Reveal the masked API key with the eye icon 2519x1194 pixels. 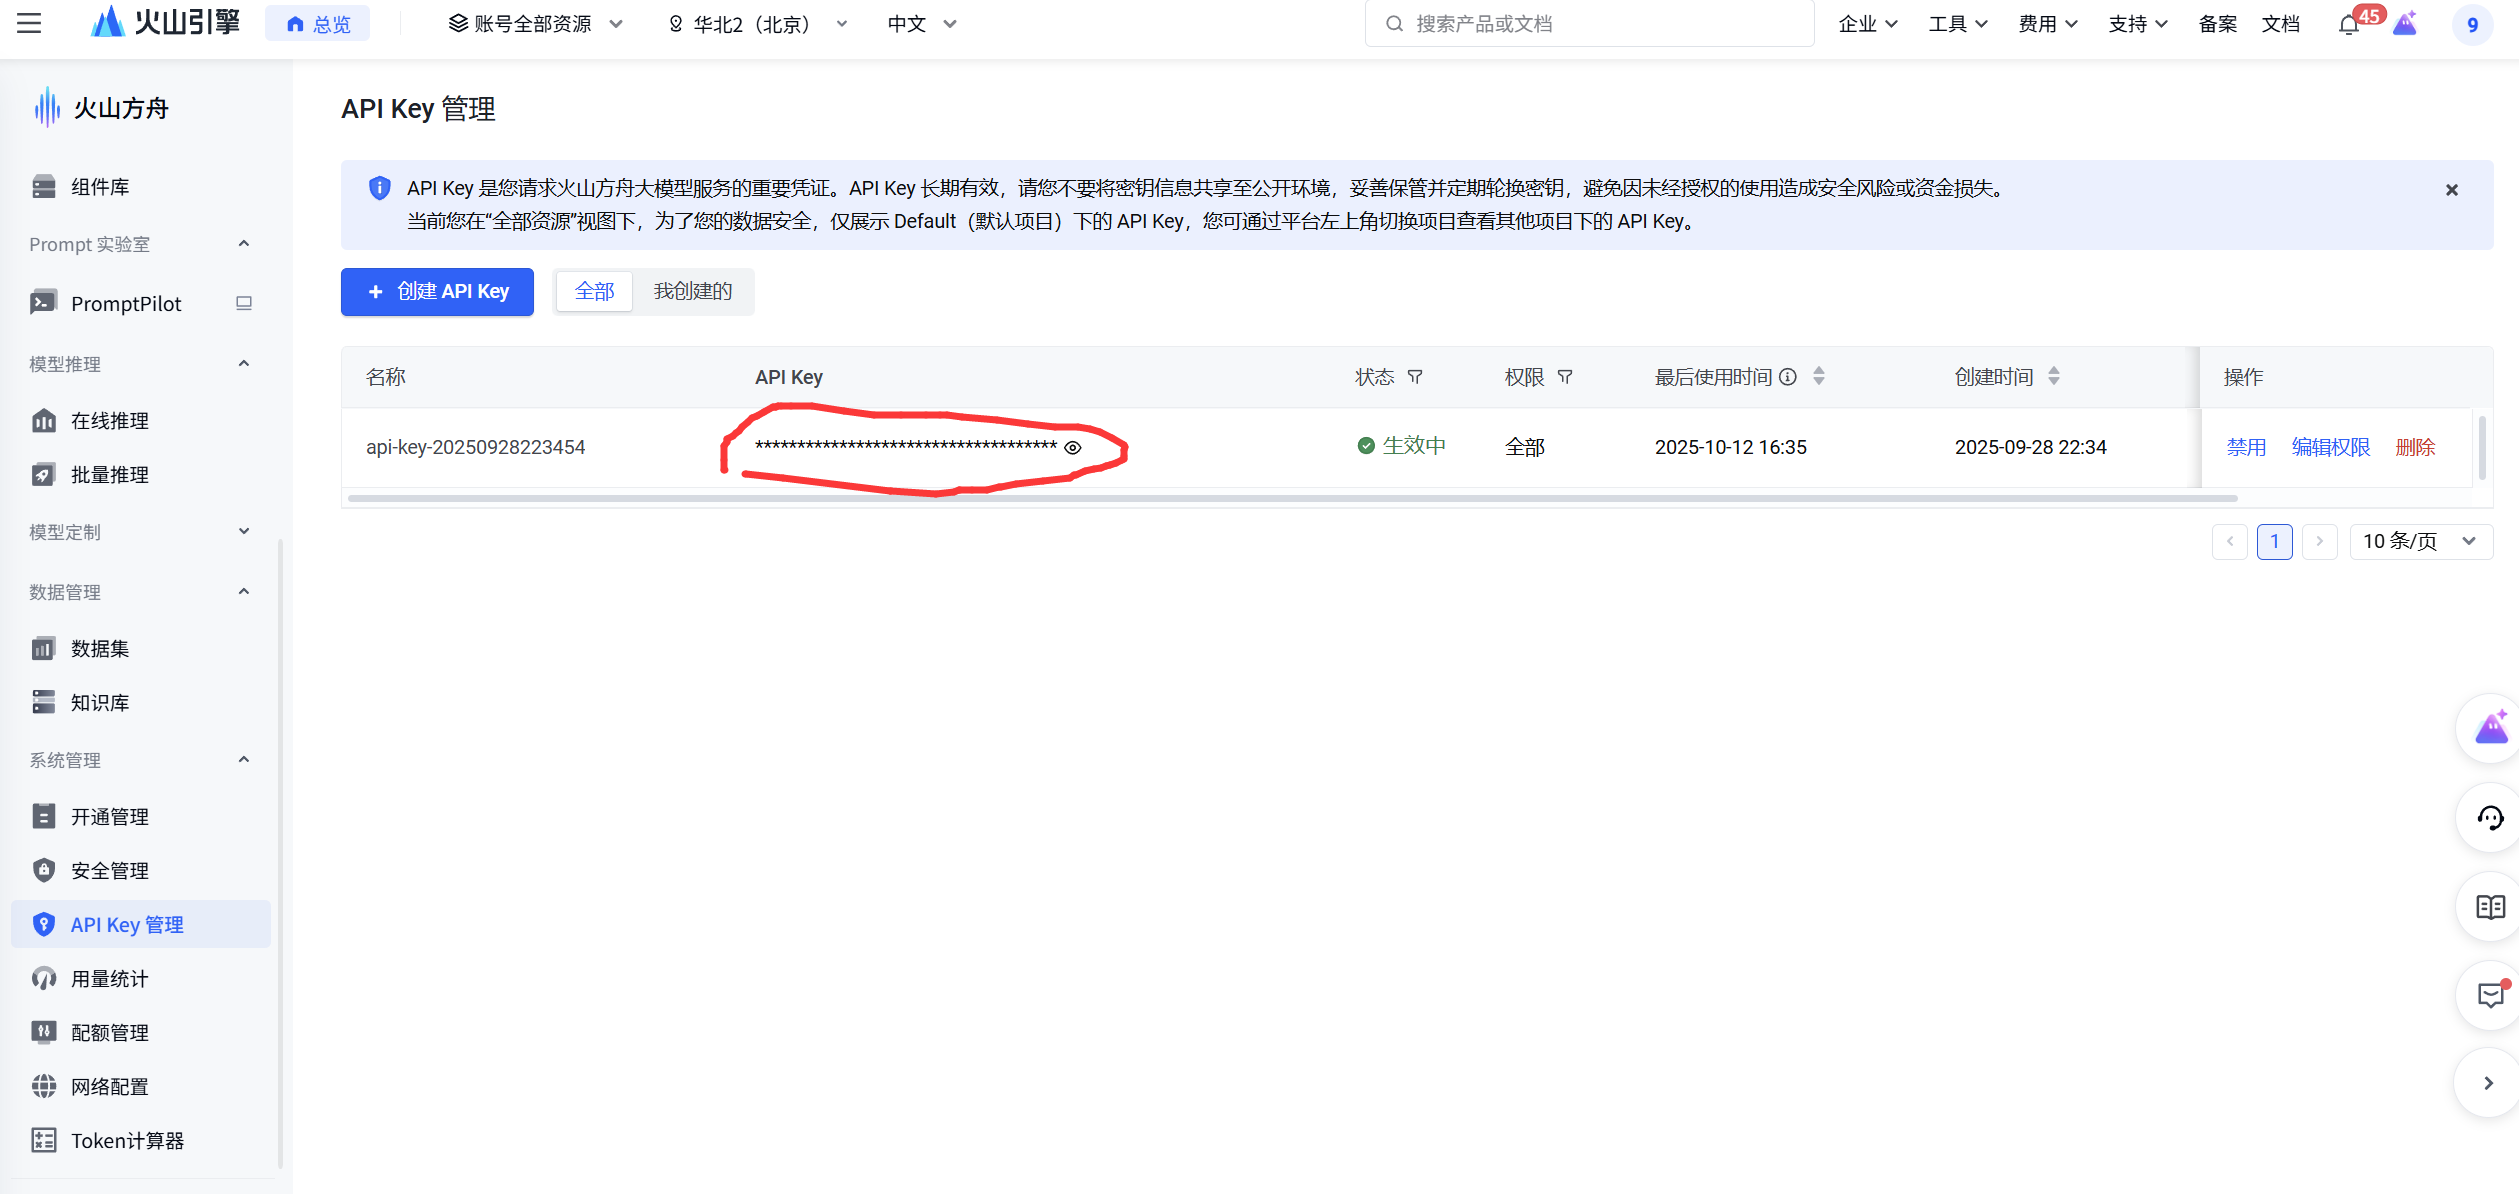[x=1072, y=448]
